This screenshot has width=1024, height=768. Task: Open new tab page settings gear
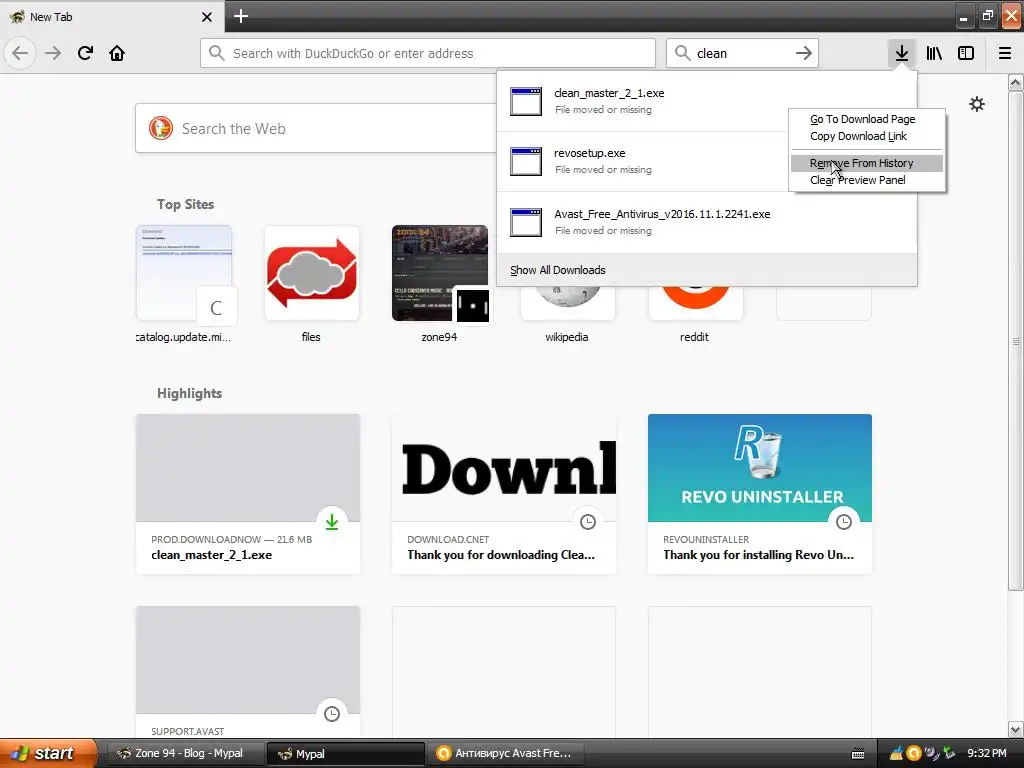tap(977, 104)
